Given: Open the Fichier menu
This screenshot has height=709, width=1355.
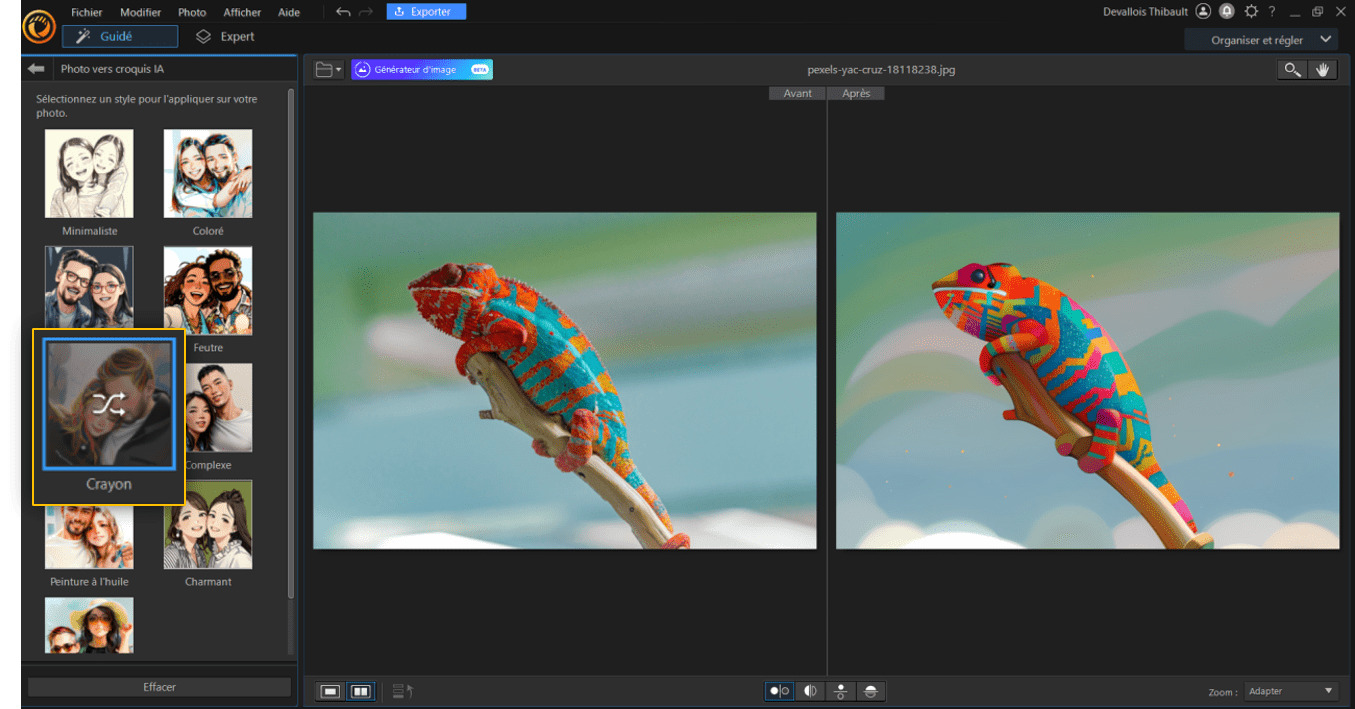Looking at the screenshot, I should [87, 12].
